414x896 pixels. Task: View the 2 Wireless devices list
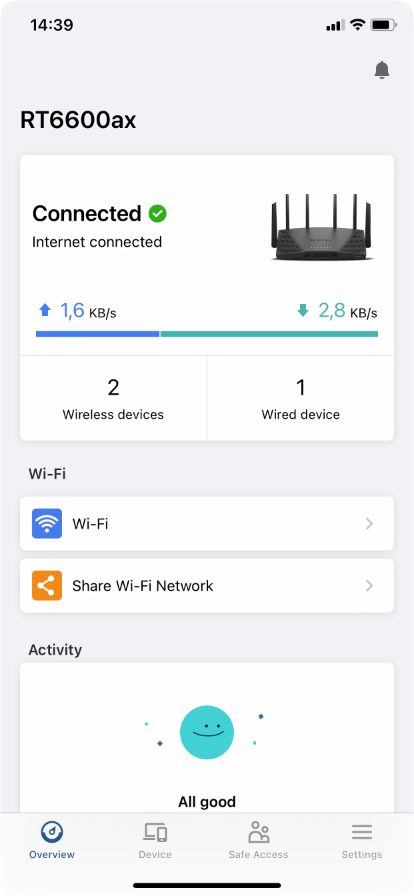point(113,398)
